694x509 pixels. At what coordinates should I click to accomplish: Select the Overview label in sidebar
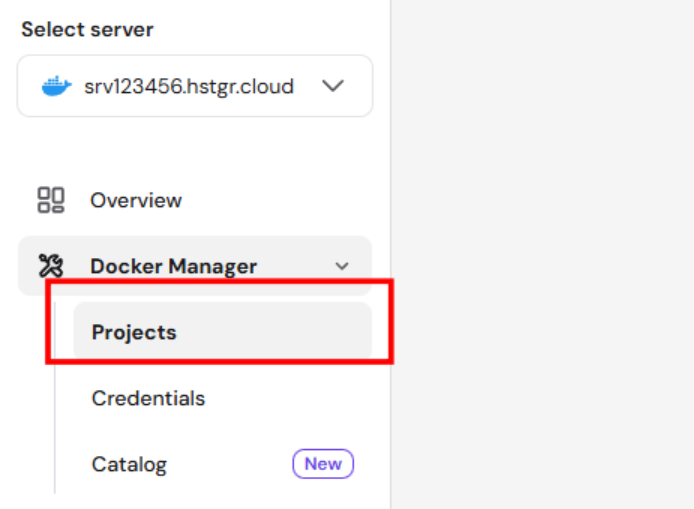point(136,200)
